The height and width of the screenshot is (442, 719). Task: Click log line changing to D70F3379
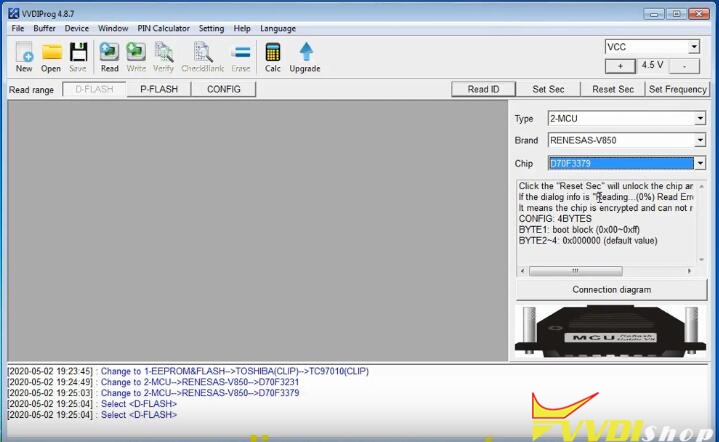153,393
